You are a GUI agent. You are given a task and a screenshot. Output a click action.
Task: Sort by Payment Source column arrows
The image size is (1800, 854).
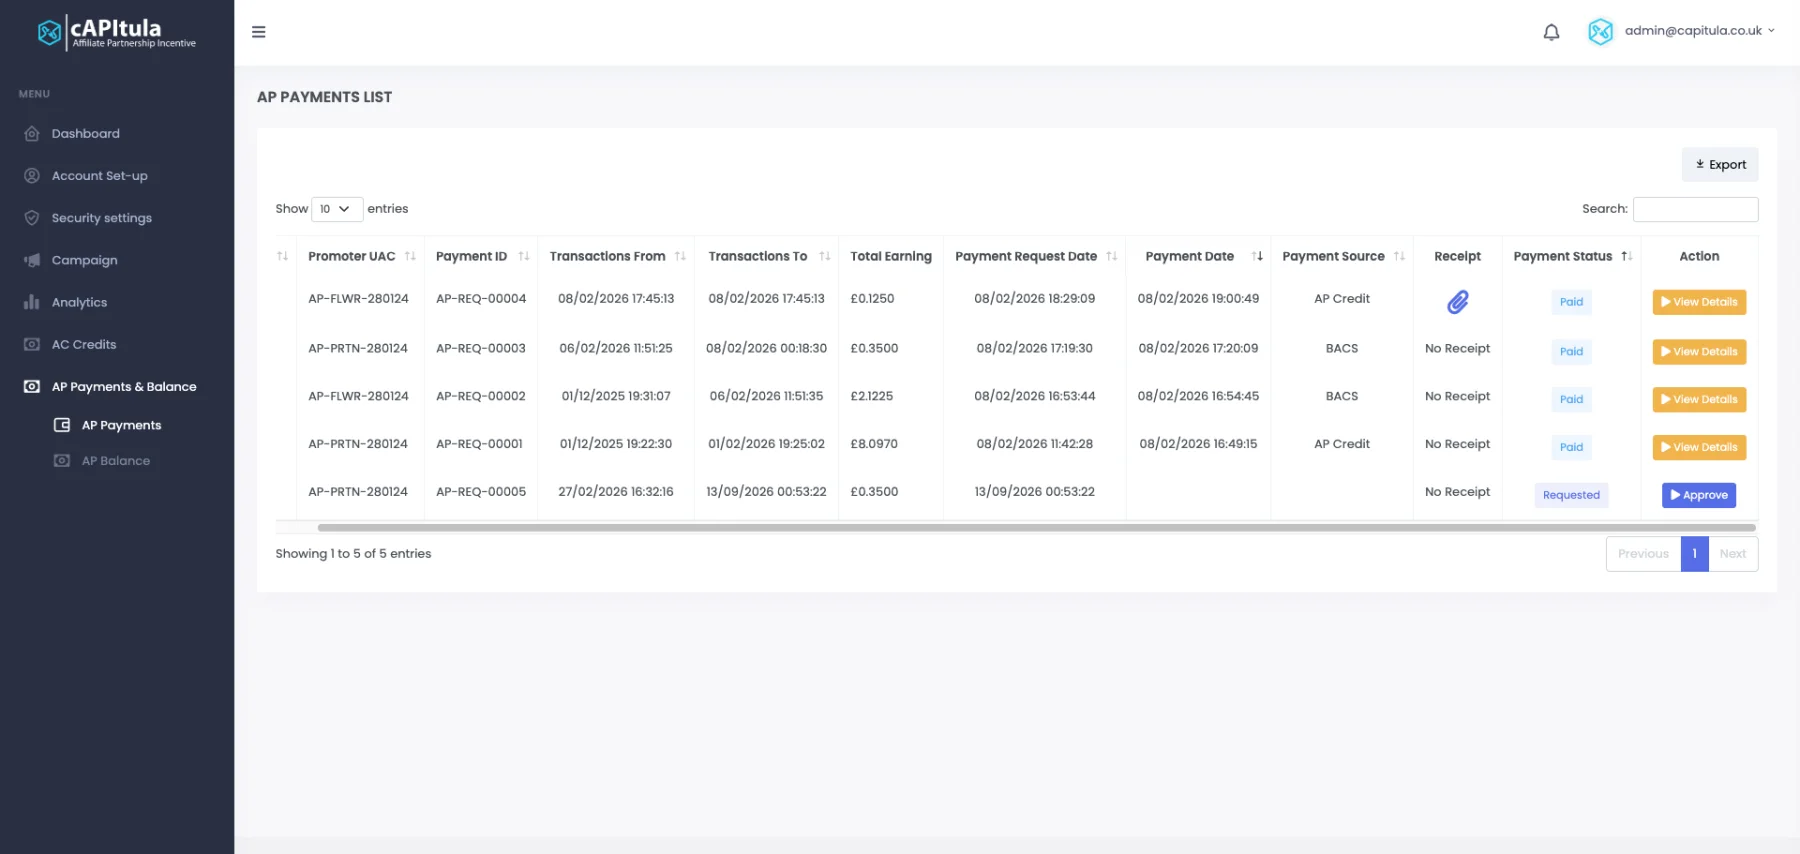point(1399,257)
